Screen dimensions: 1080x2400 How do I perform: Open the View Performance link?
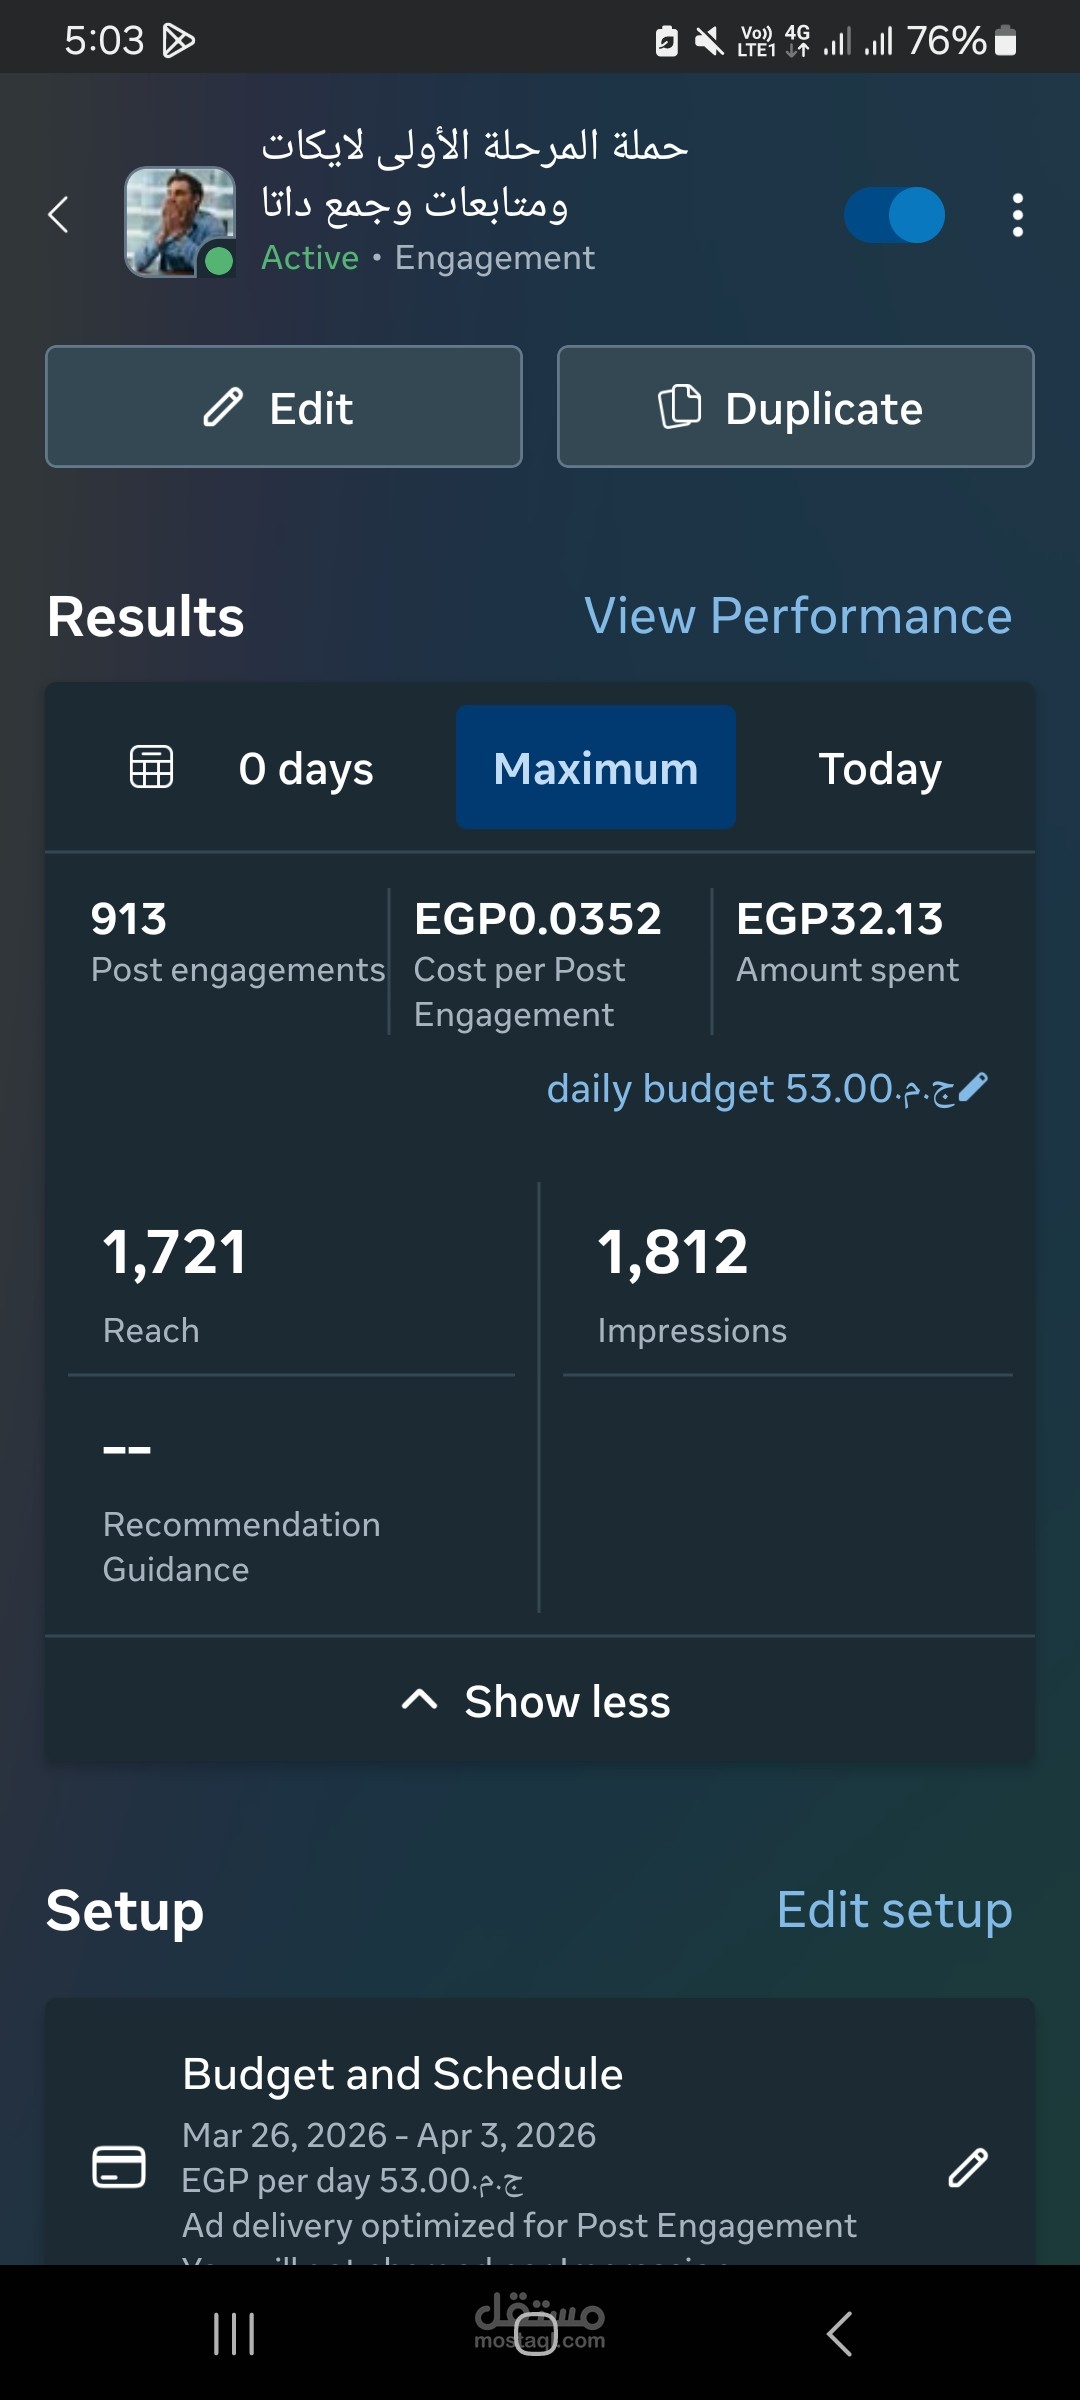coord(797,616)
